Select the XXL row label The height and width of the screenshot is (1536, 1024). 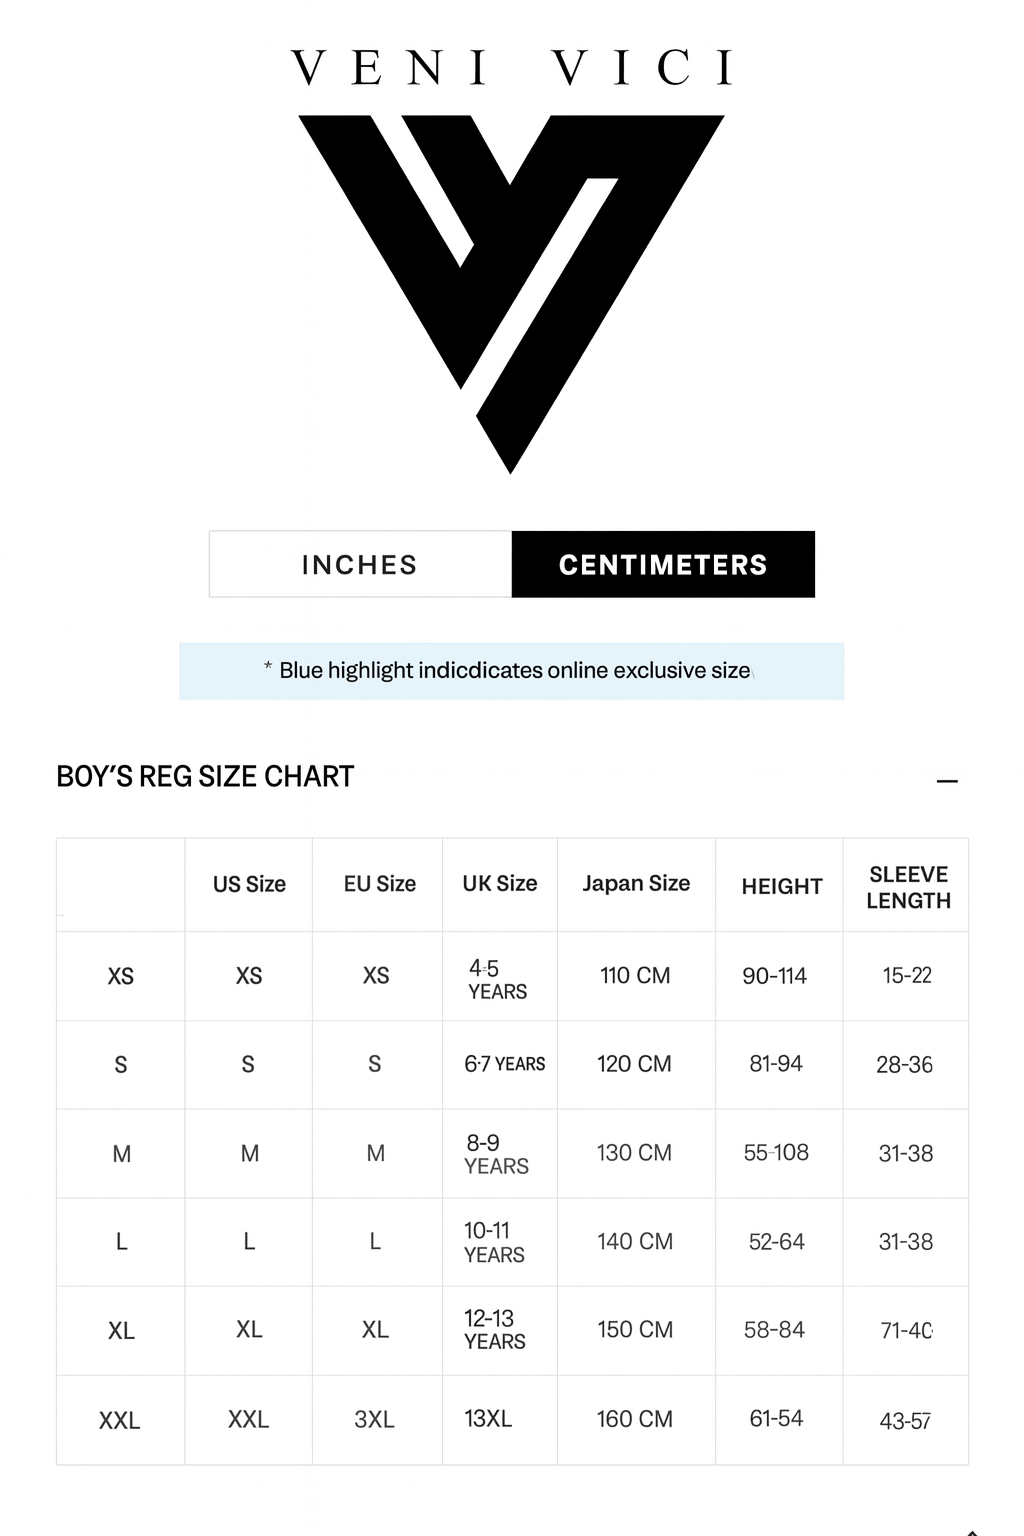pyautogui.click(x=120, y=1420)
